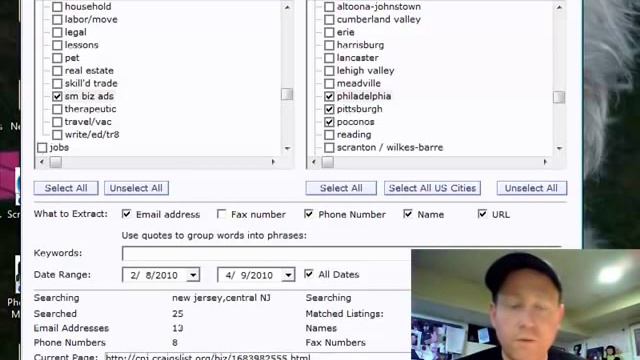This screenshot has width=640, height=360.
Task: Uncheck the pittsburgh city checkbox
Action: 329,109
